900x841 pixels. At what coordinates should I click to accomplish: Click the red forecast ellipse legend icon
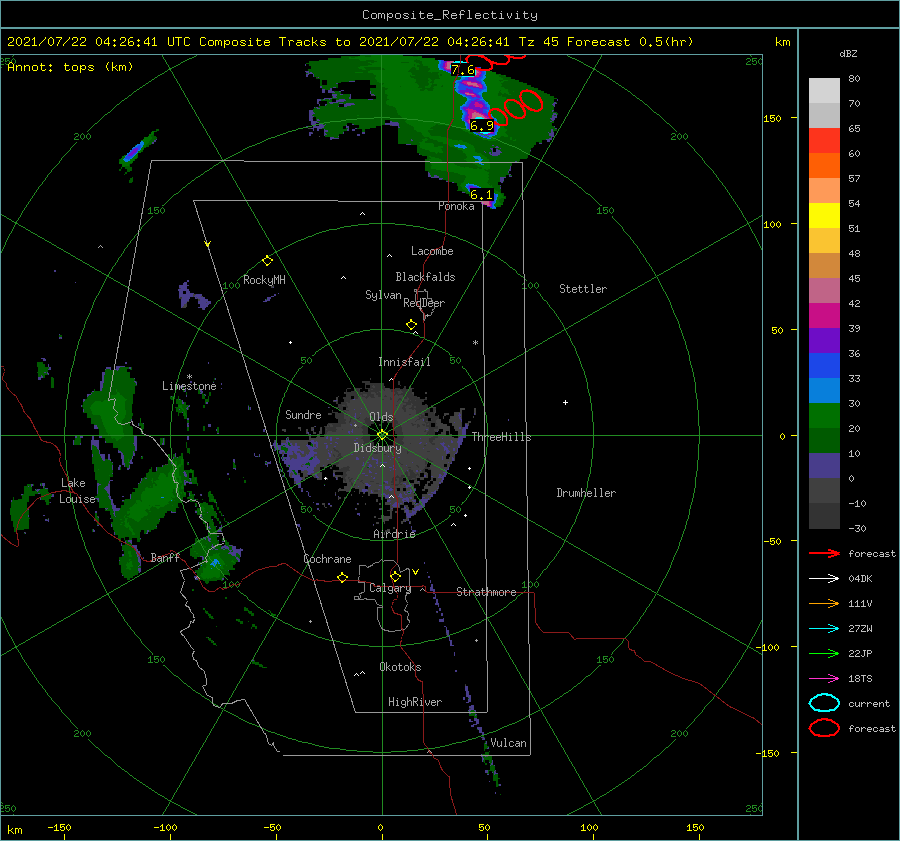click(824, 728)
